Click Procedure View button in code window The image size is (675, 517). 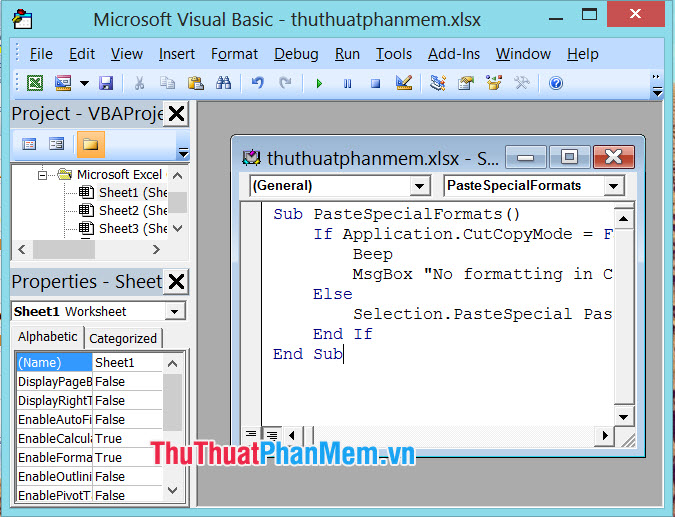251,435
